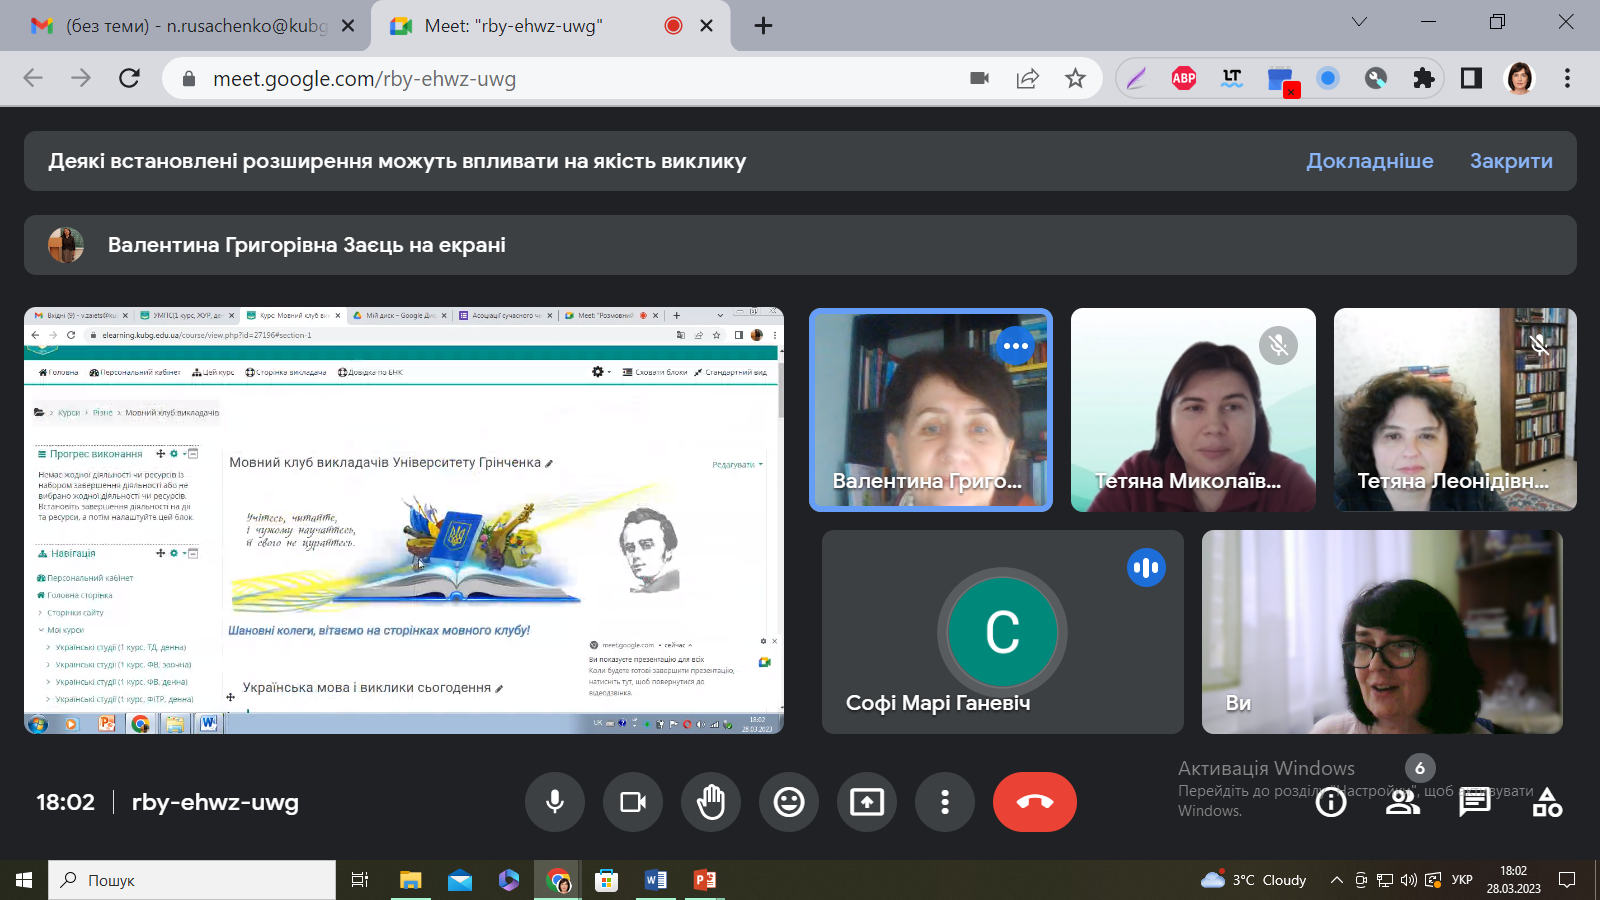Show the participants list panel
Screen dimensions: 1600x900
click(x=1402, y=802)
